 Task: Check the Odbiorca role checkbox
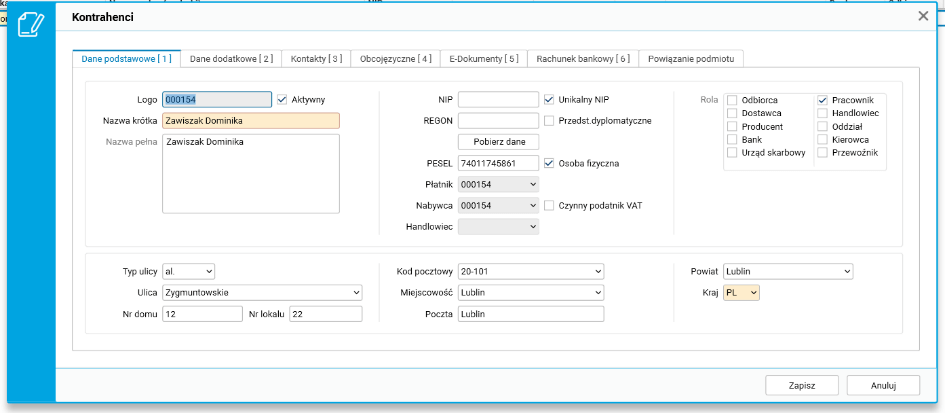732,100
